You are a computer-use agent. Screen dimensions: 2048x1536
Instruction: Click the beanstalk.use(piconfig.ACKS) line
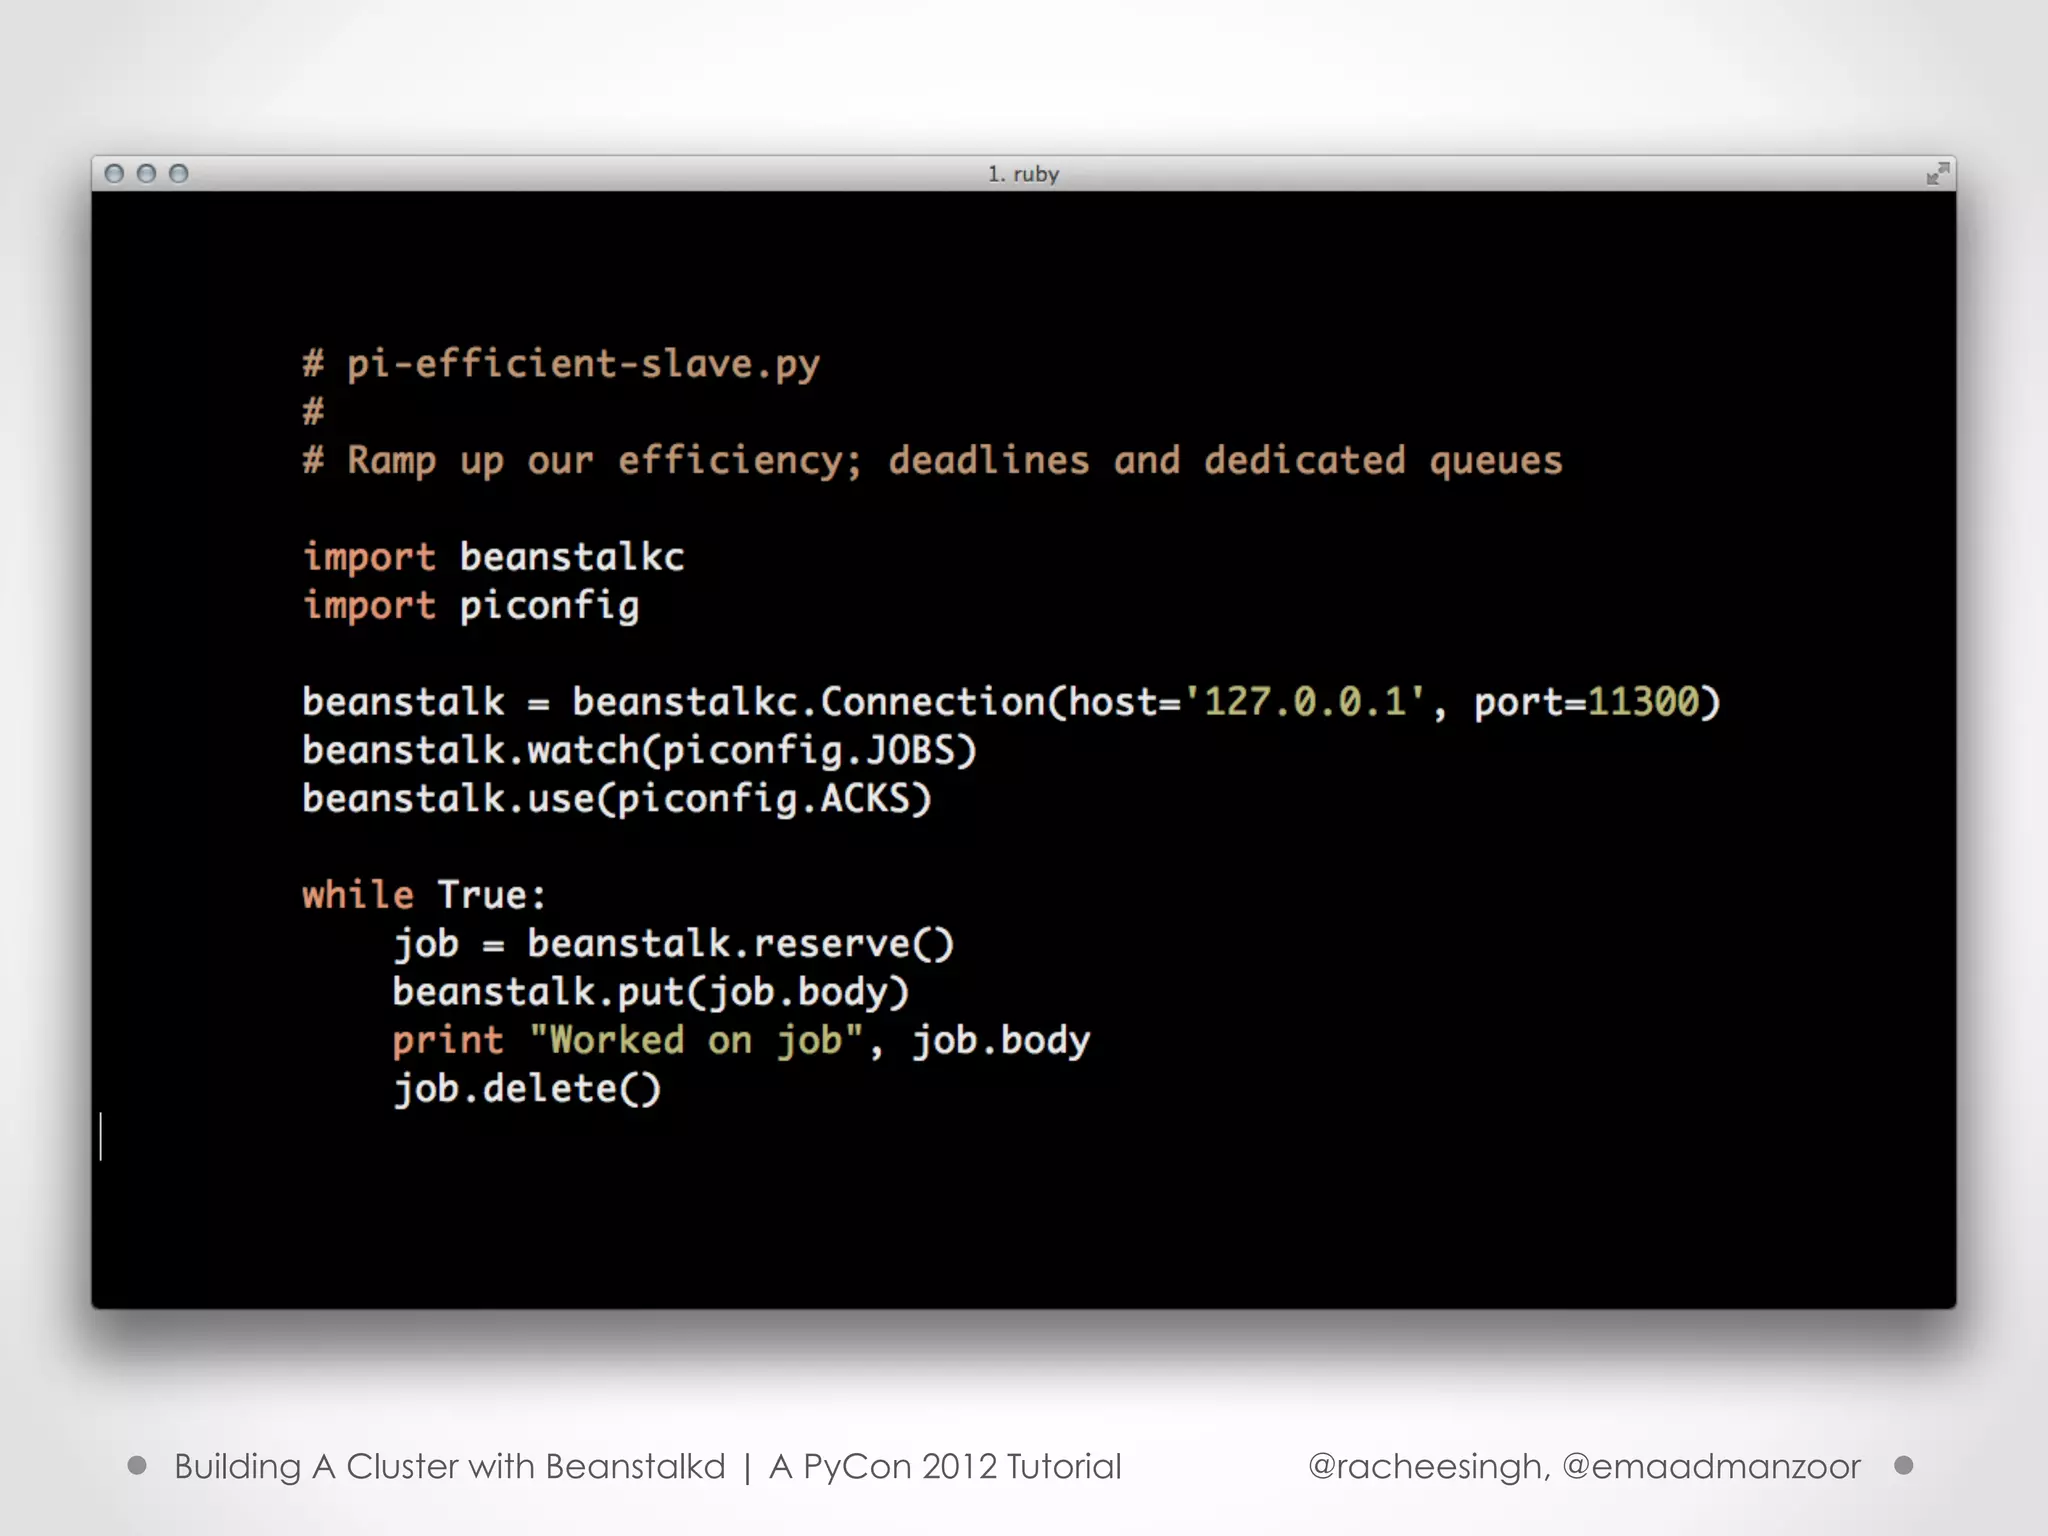coord(616,799)
